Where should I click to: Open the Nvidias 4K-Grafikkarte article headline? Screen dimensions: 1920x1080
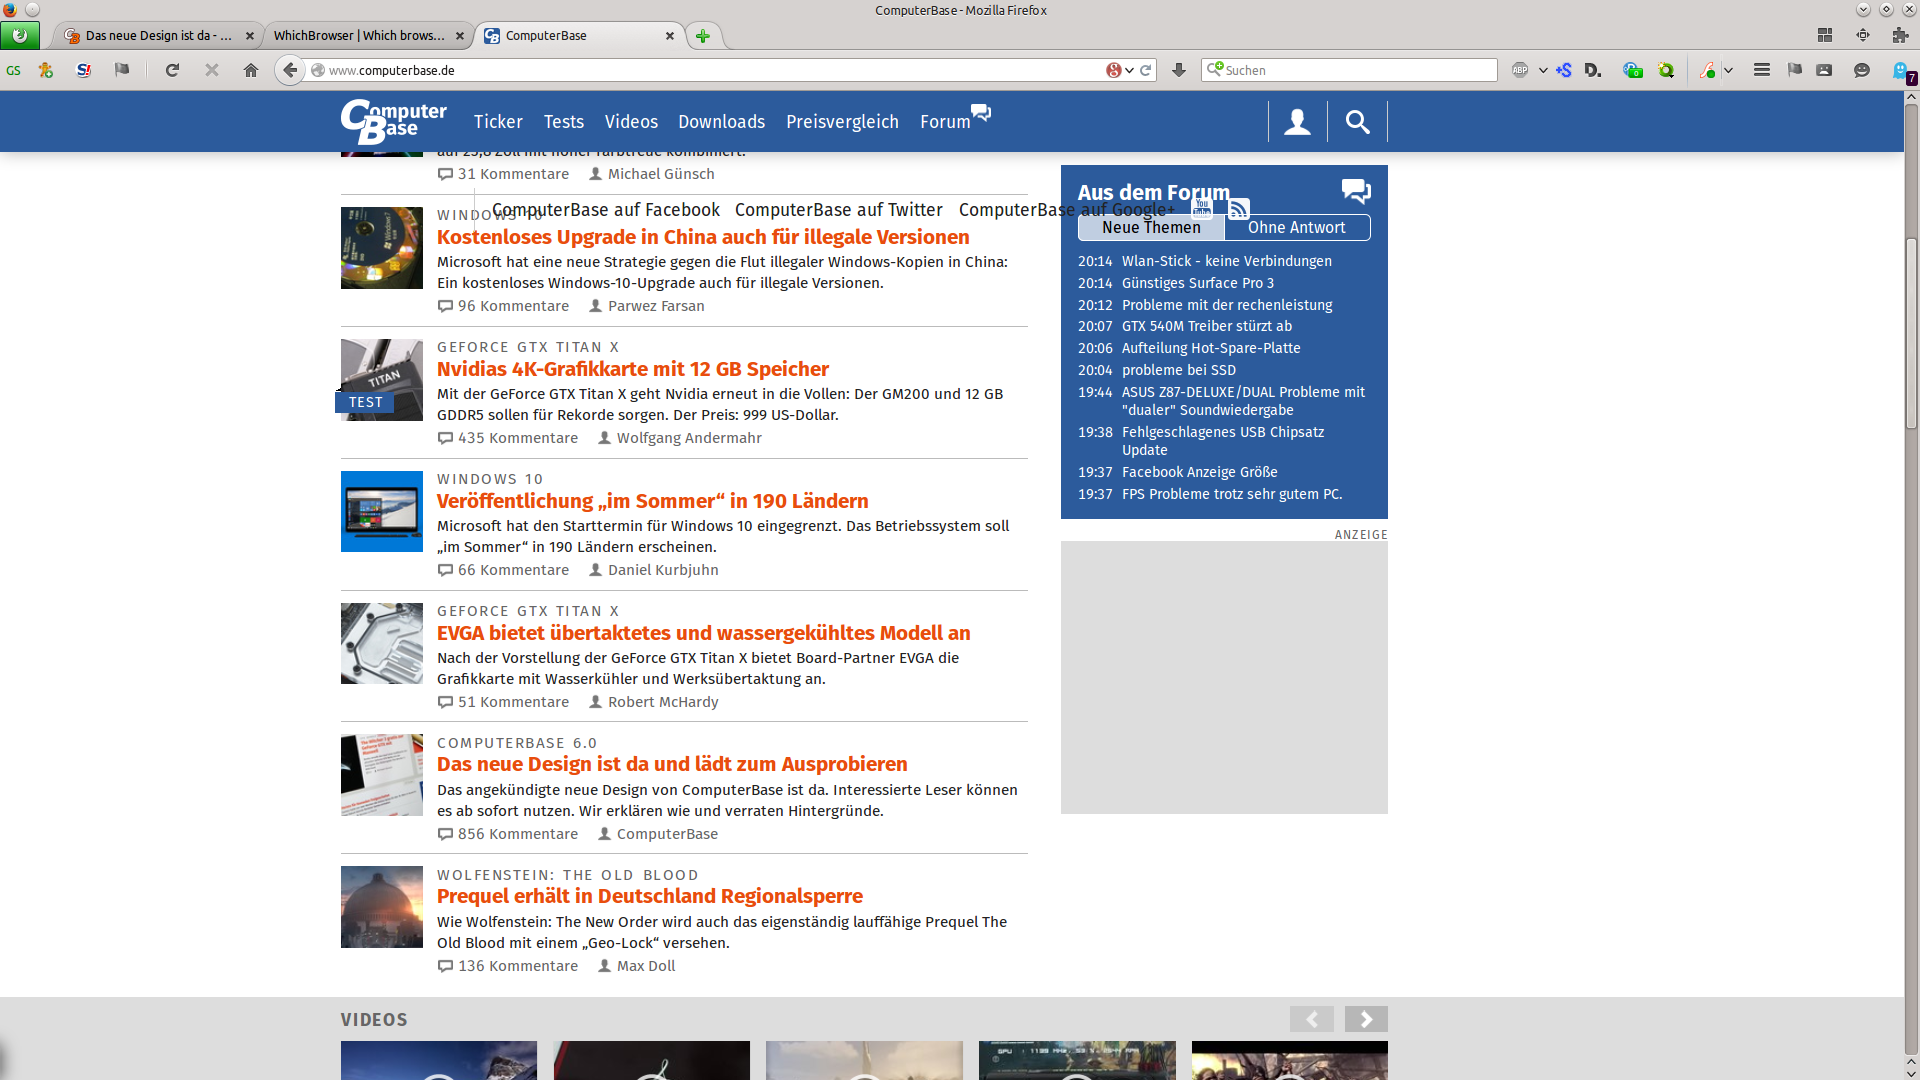(x=632, y=369)
